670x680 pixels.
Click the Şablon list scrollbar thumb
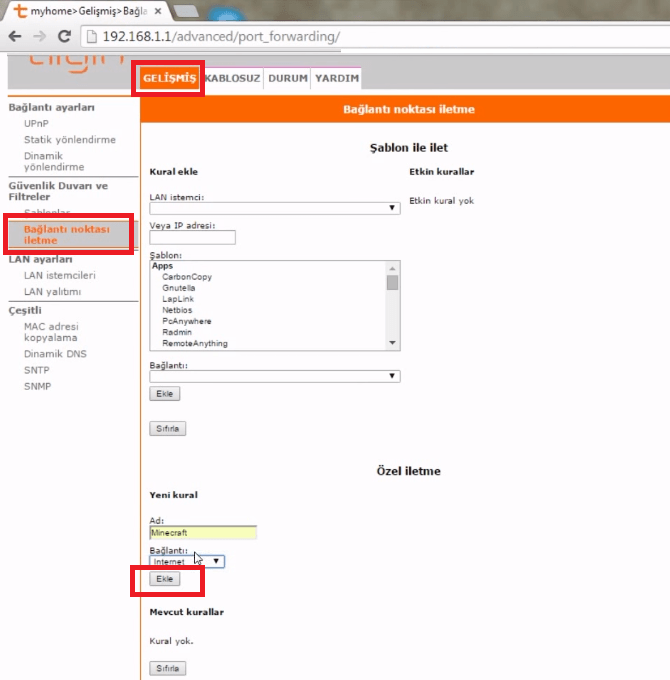(x=392, y=283)
